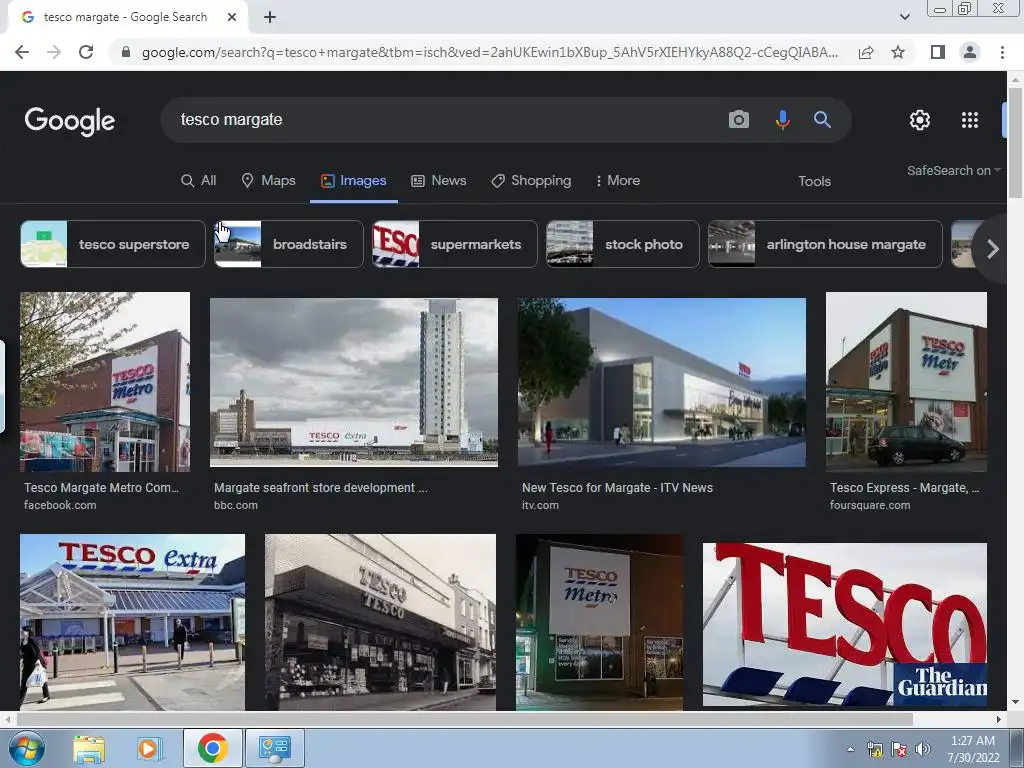1024x768 pixels.
Task: Search by image using camera icon
Action: (x=739, y=120)
